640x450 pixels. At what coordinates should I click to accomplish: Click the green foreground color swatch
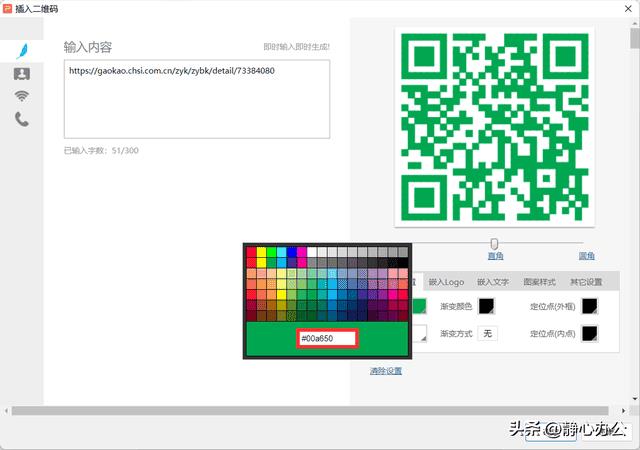419,306
